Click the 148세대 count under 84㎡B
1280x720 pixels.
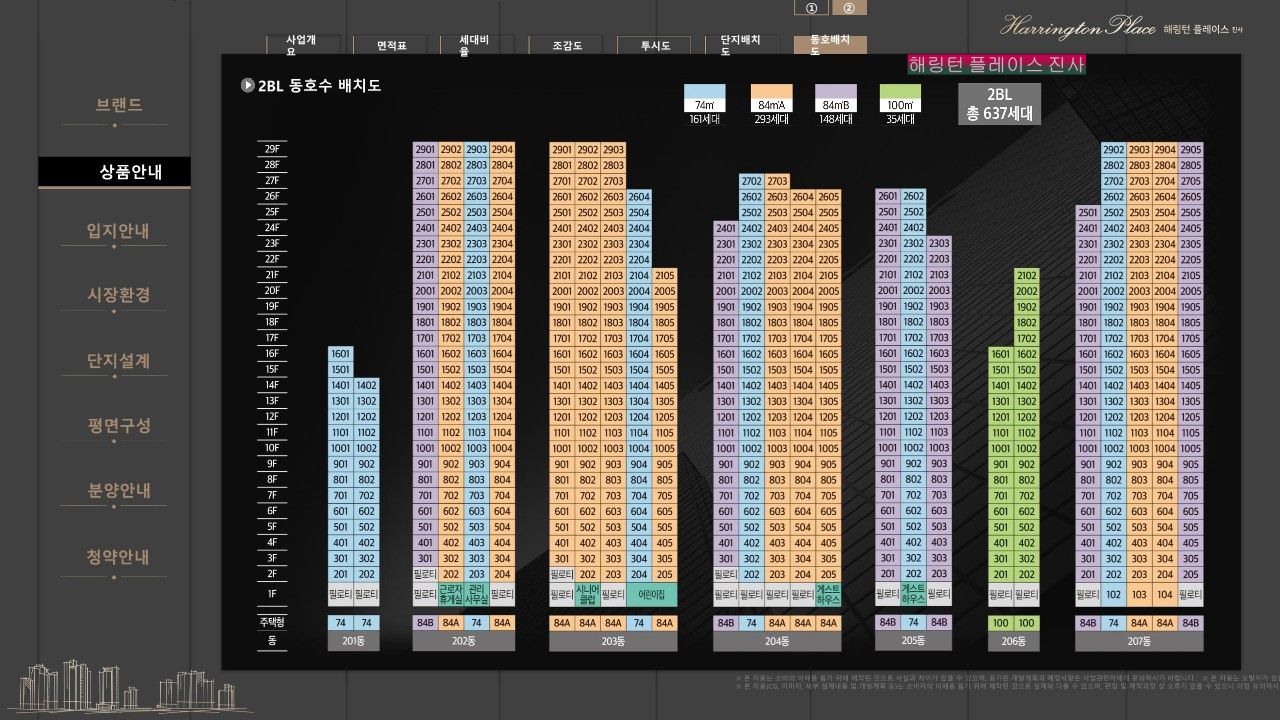(x=836, y=119)
